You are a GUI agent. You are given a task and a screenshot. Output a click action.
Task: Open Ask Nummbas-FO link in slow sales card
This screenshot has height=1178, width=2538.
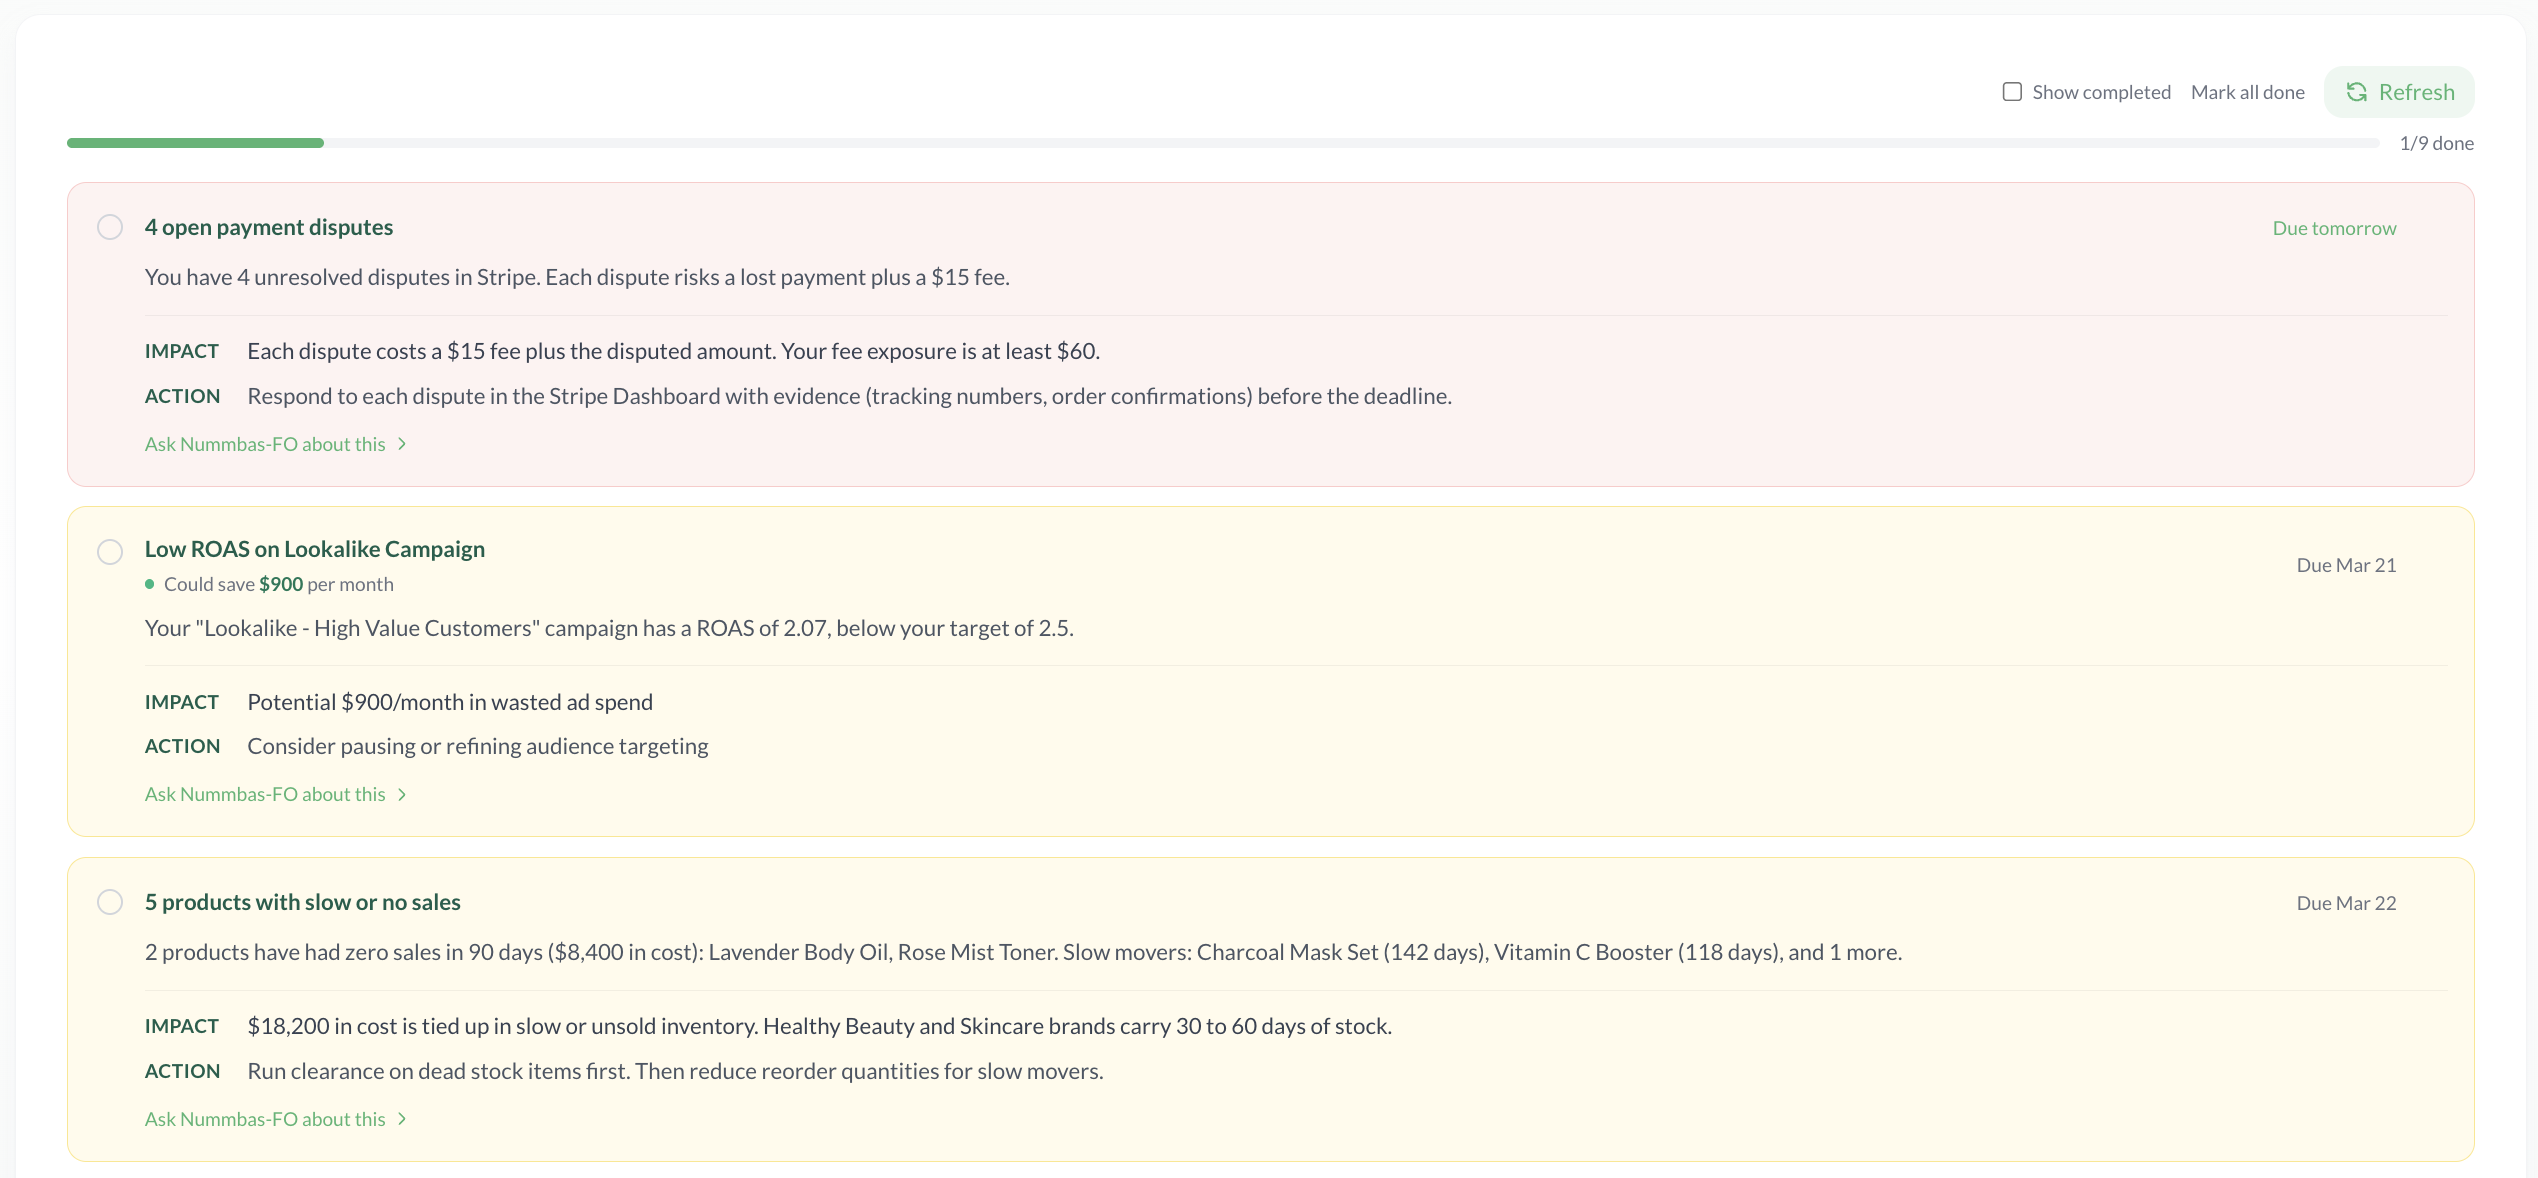pos(265,1119)
